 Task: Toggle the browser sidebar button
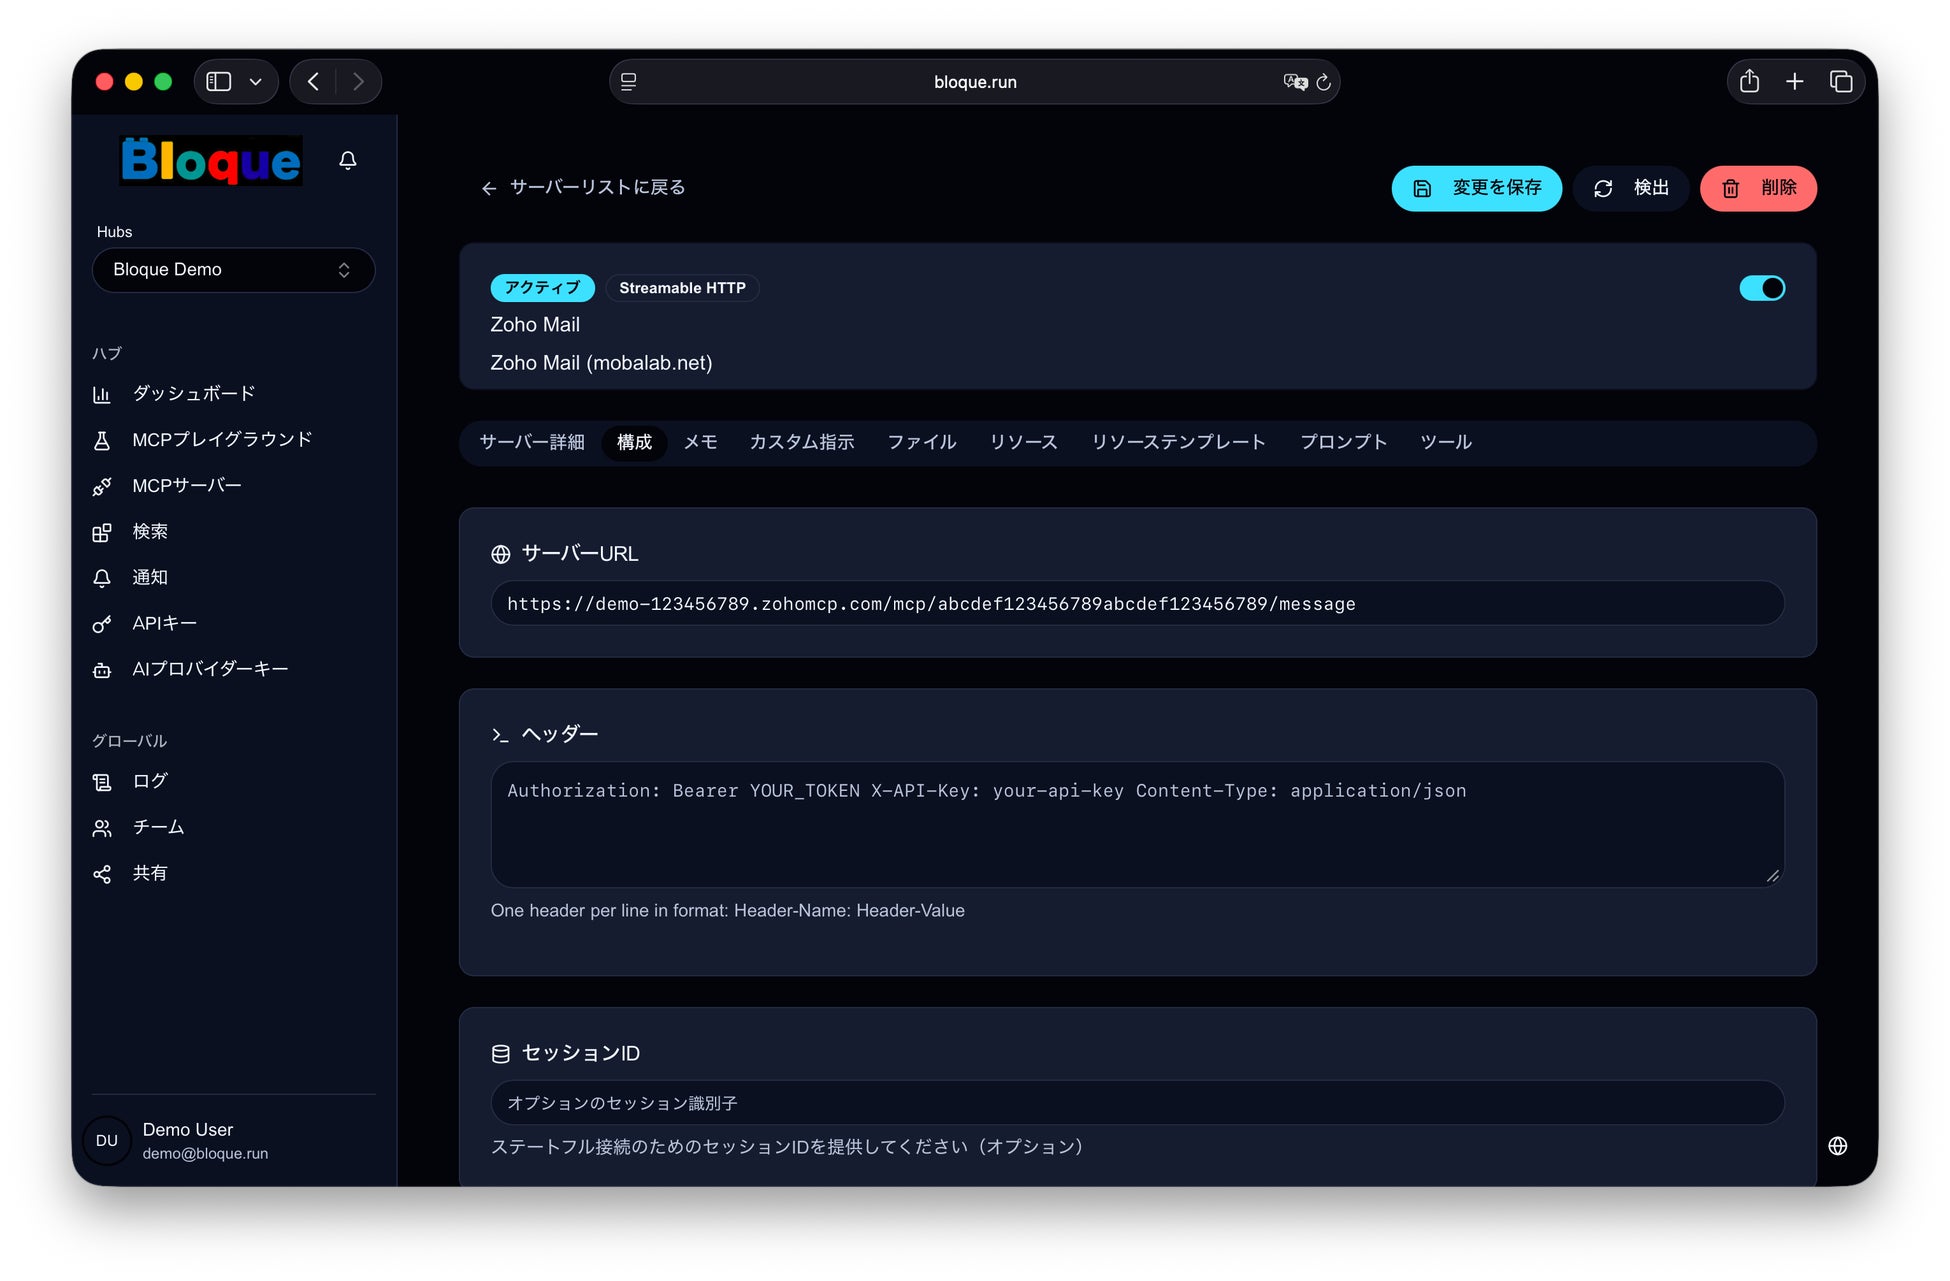pyautogui.click(x=219, y=82)
